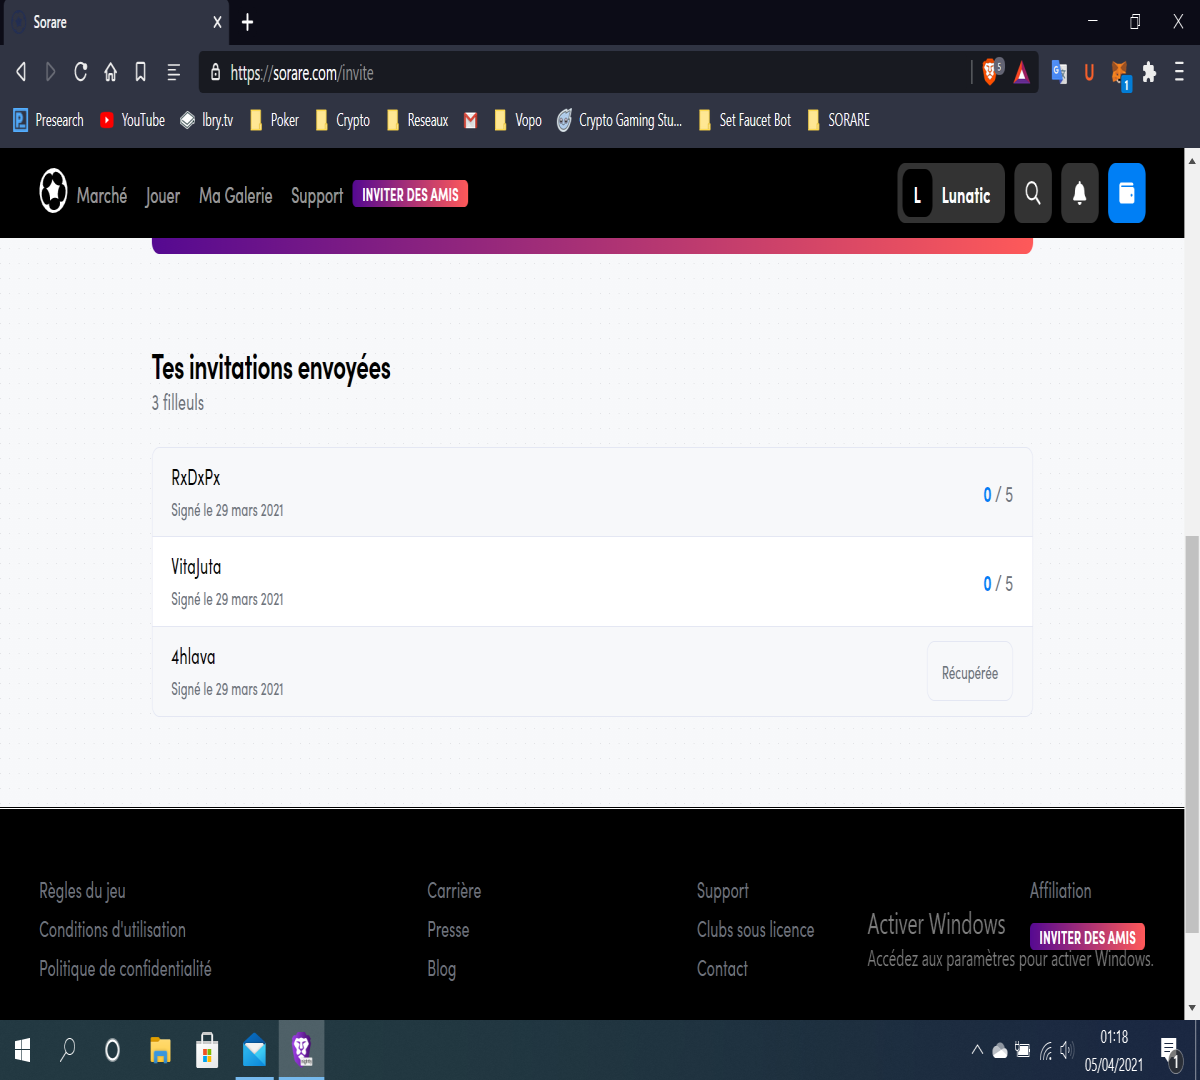Open Mail app from taskbar

pyautogui.click(x=254, y=1050)
